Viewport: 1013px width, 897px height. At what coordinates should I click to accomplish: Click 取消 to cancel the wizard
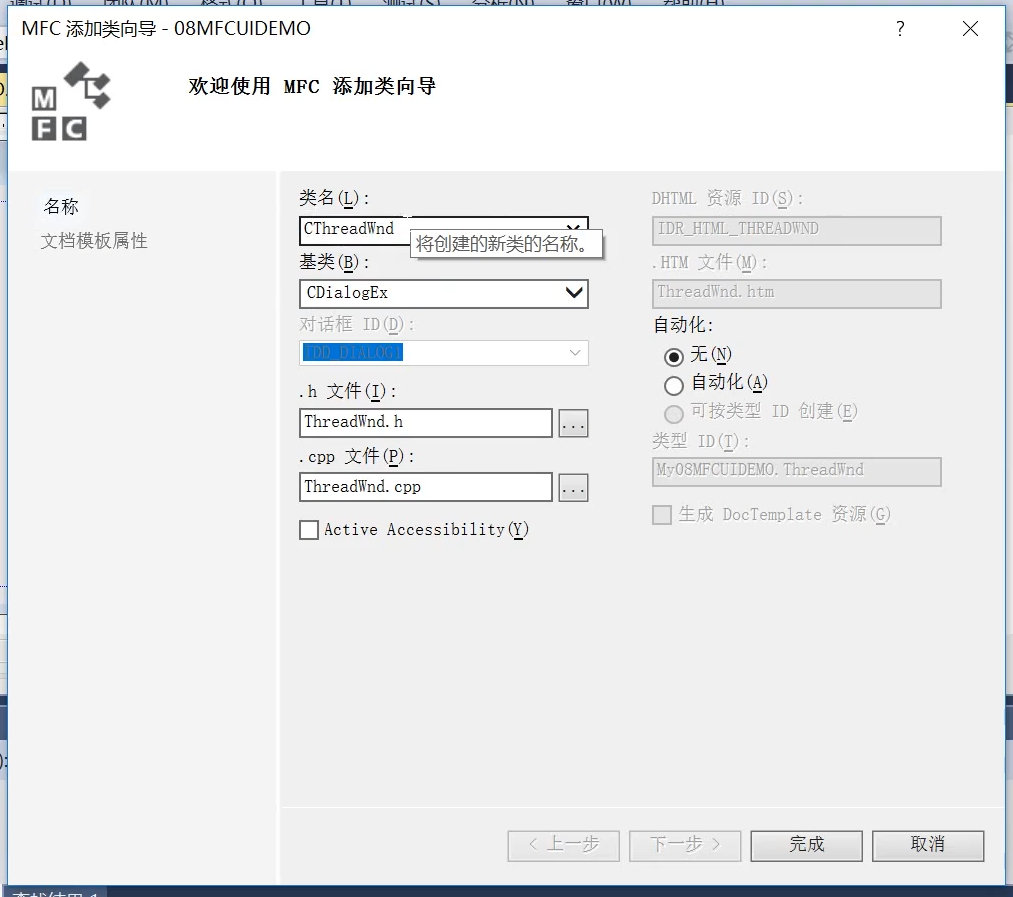click(928, 845)
